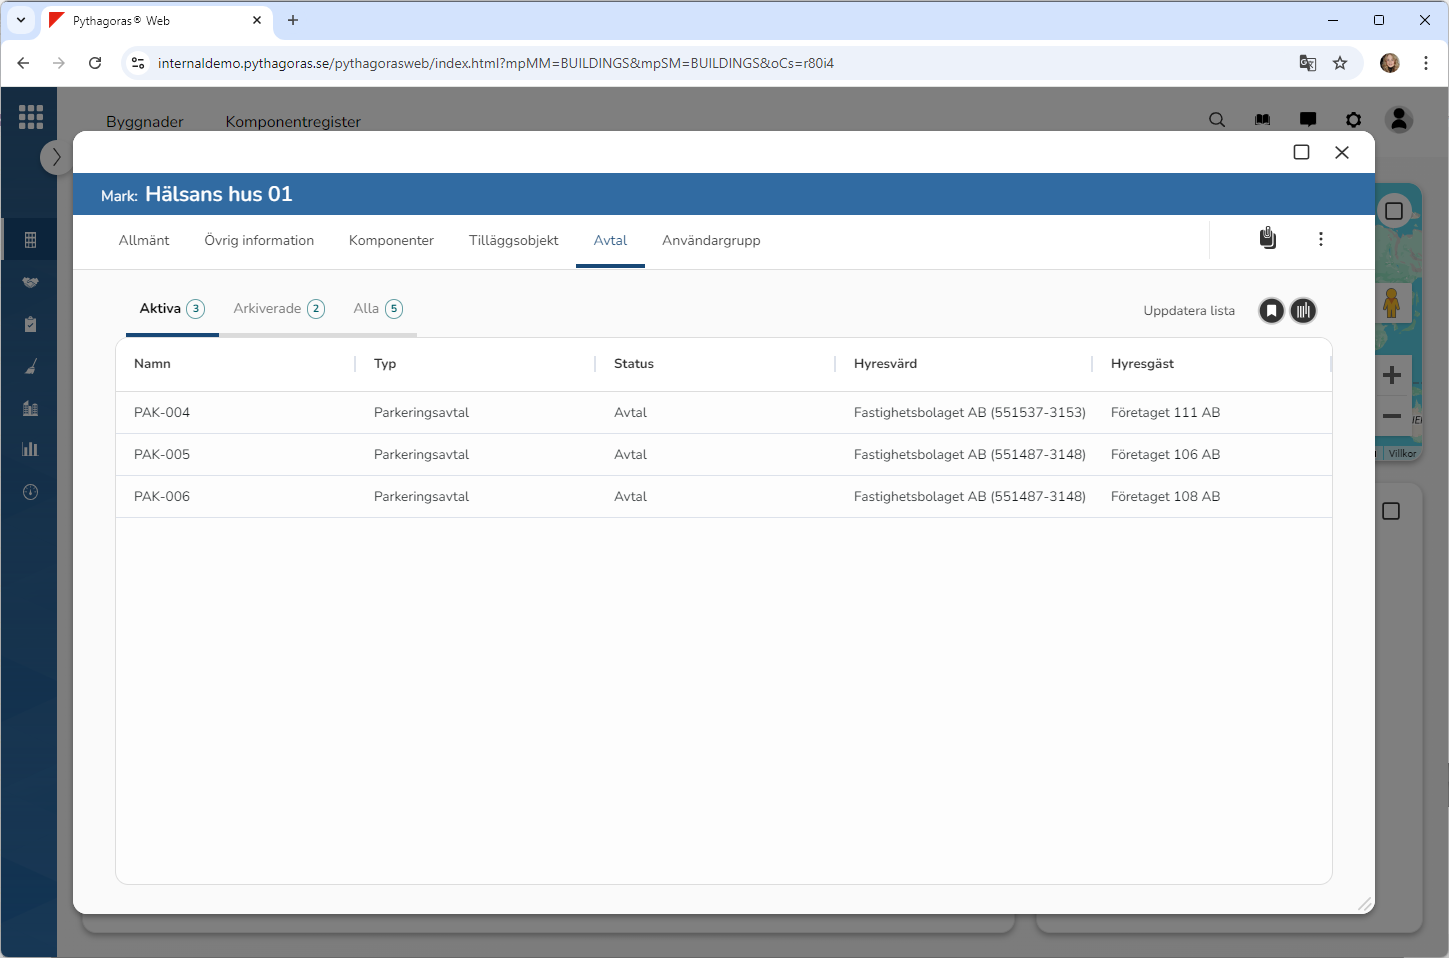Viewport: 1449px width, 958px height.
Task: Switch to the Arkiverade agreements filter
Action: [278, 309]
